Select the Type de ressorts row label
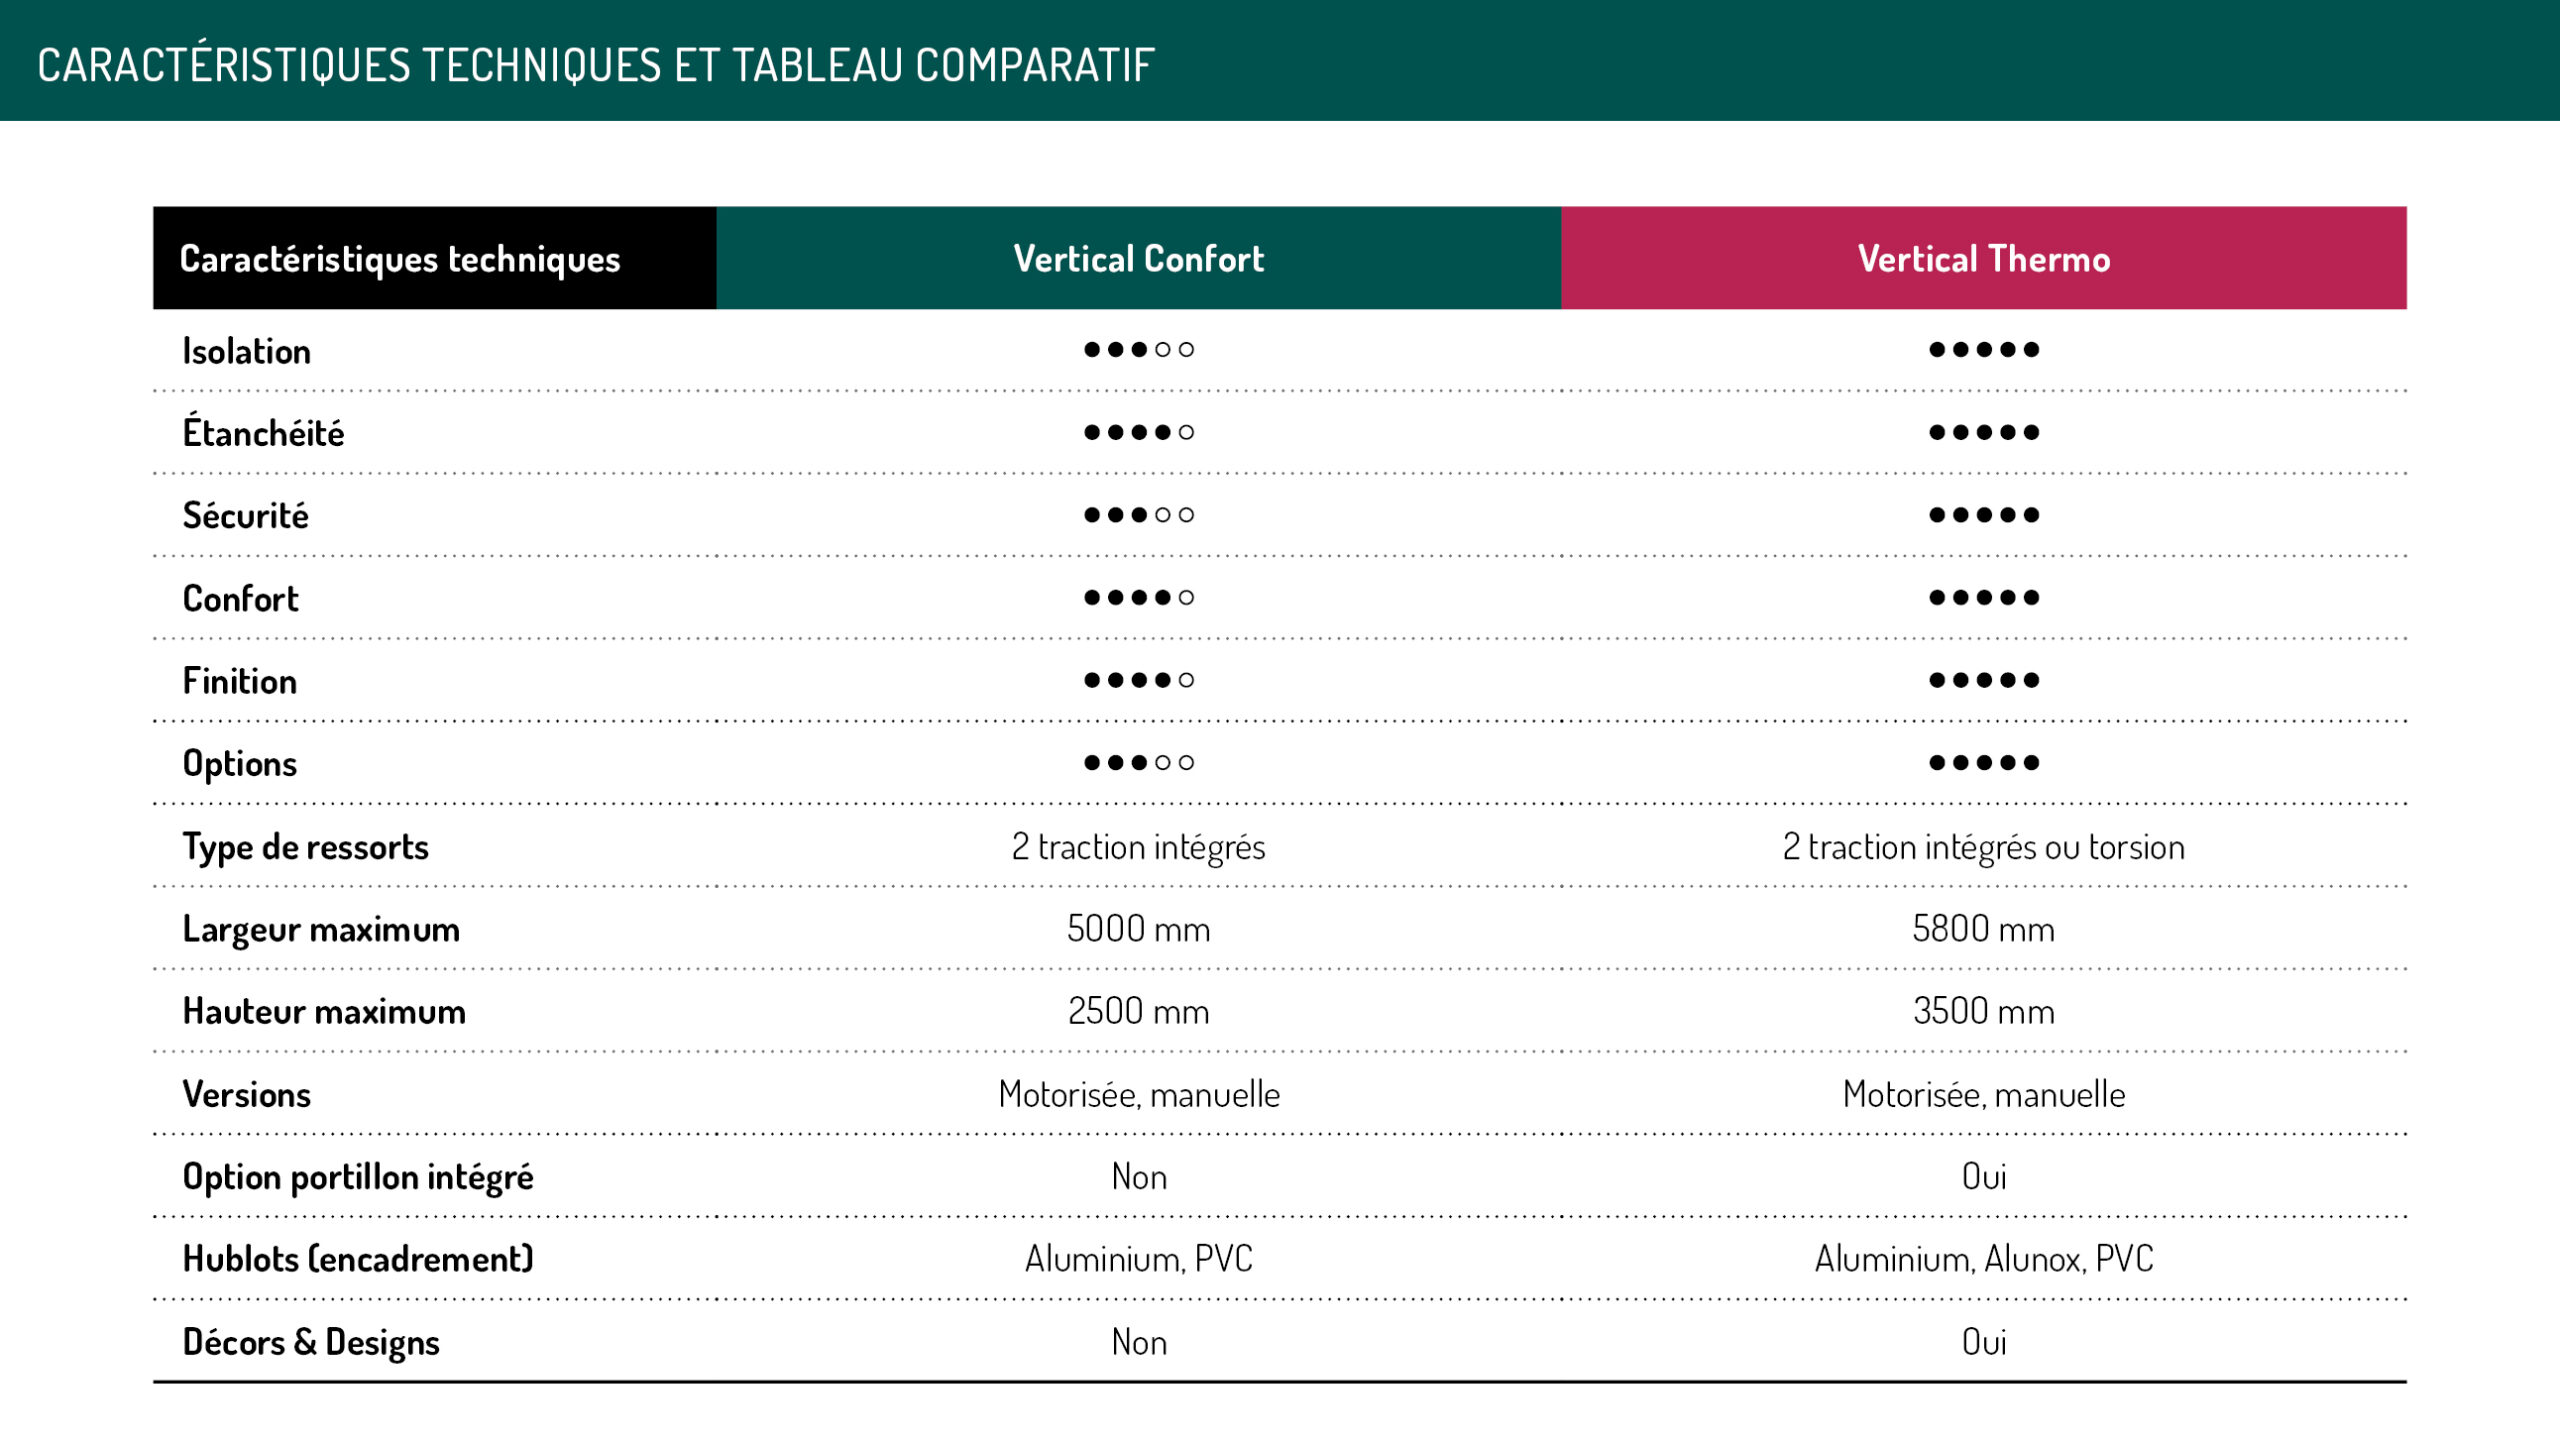Screen dimensions: 2560x1445 tap(305, 847)
